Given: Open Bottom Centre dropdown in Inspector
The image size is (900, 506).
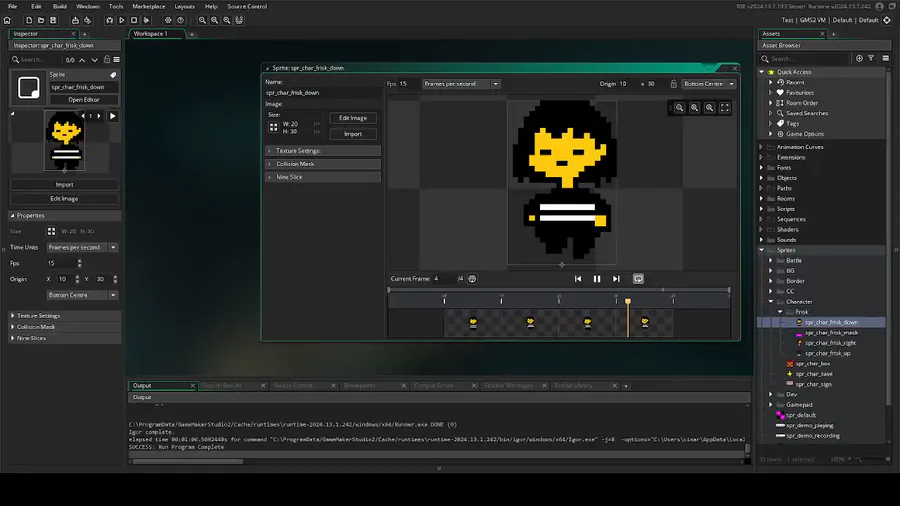Looking at the screenshot, I should (82, 295).
